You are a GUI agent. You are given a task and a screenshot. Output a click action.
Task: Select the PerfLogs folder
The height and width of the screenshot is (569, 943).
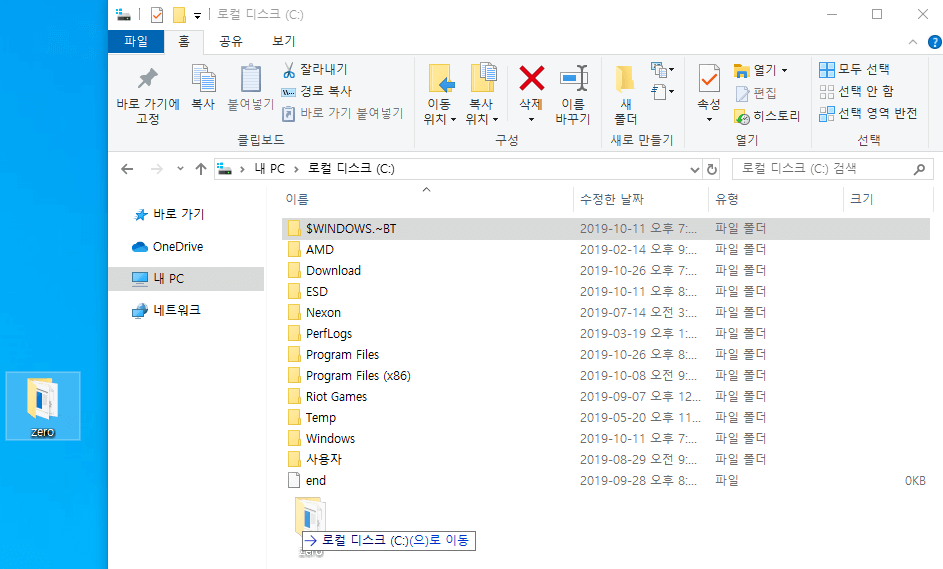606,333
